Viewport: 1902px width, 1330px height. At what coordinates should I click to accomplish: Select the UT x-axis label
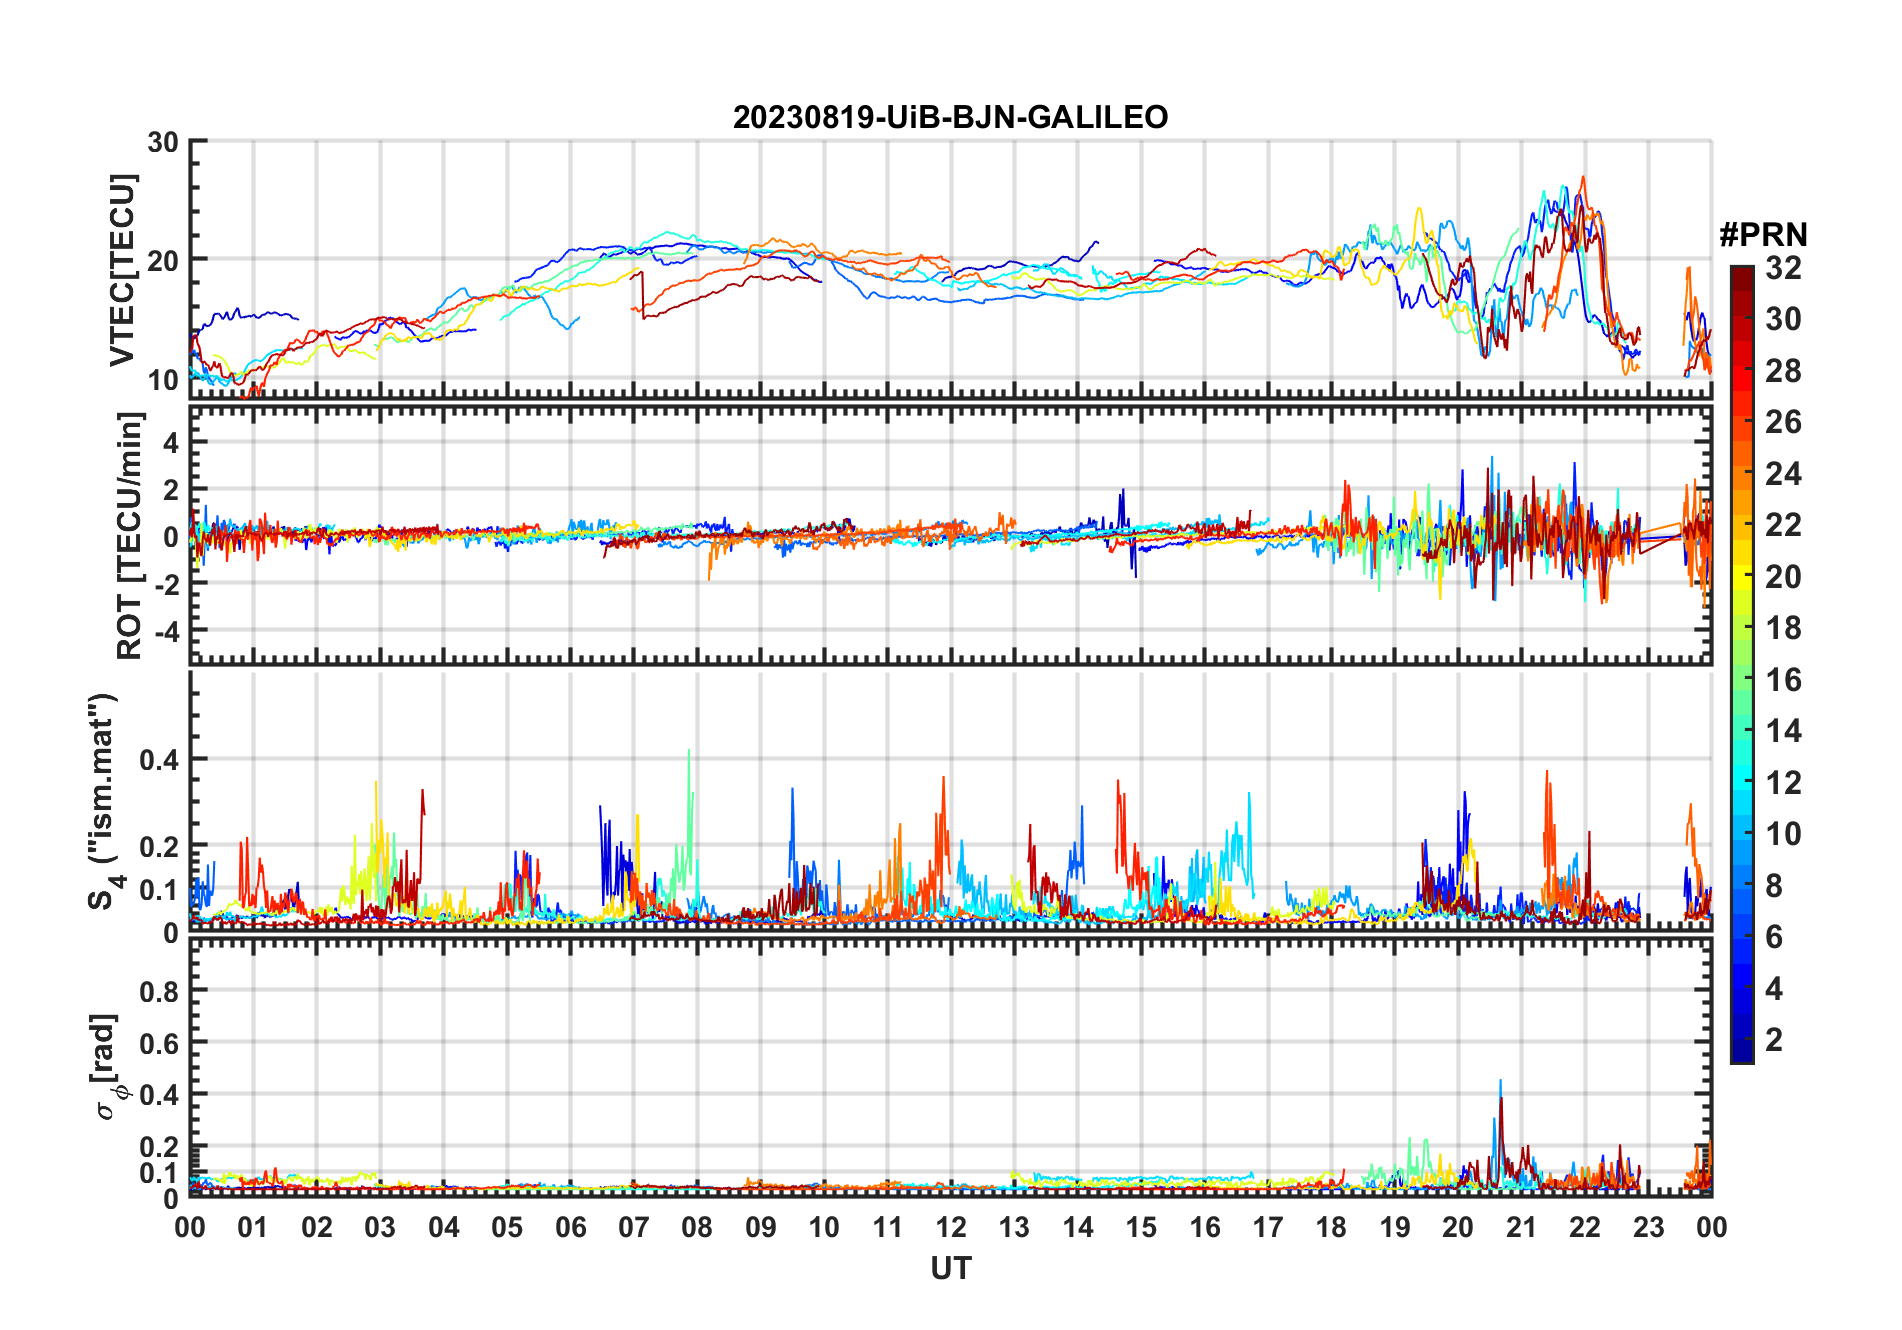(951, 1269)
